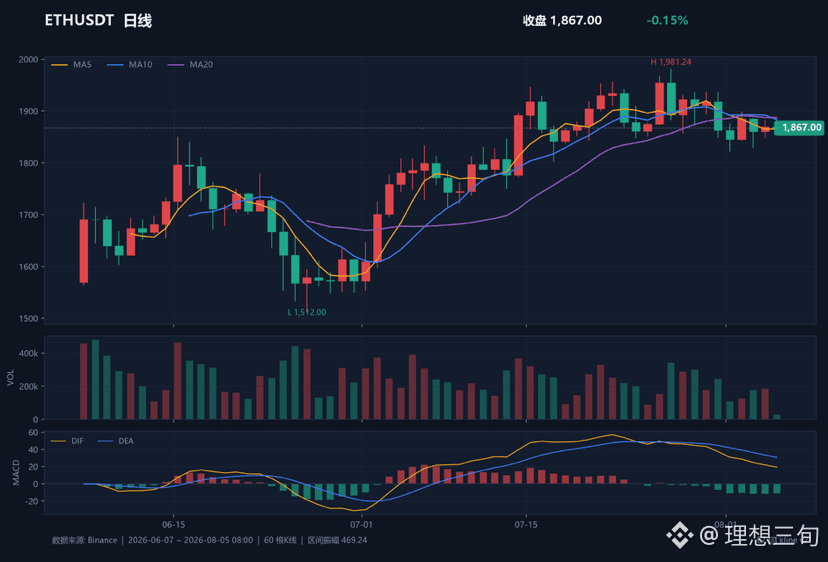This screenshot has height=562, width=828.
Task: Click the DEA legend label
Action: coord(126,441)
